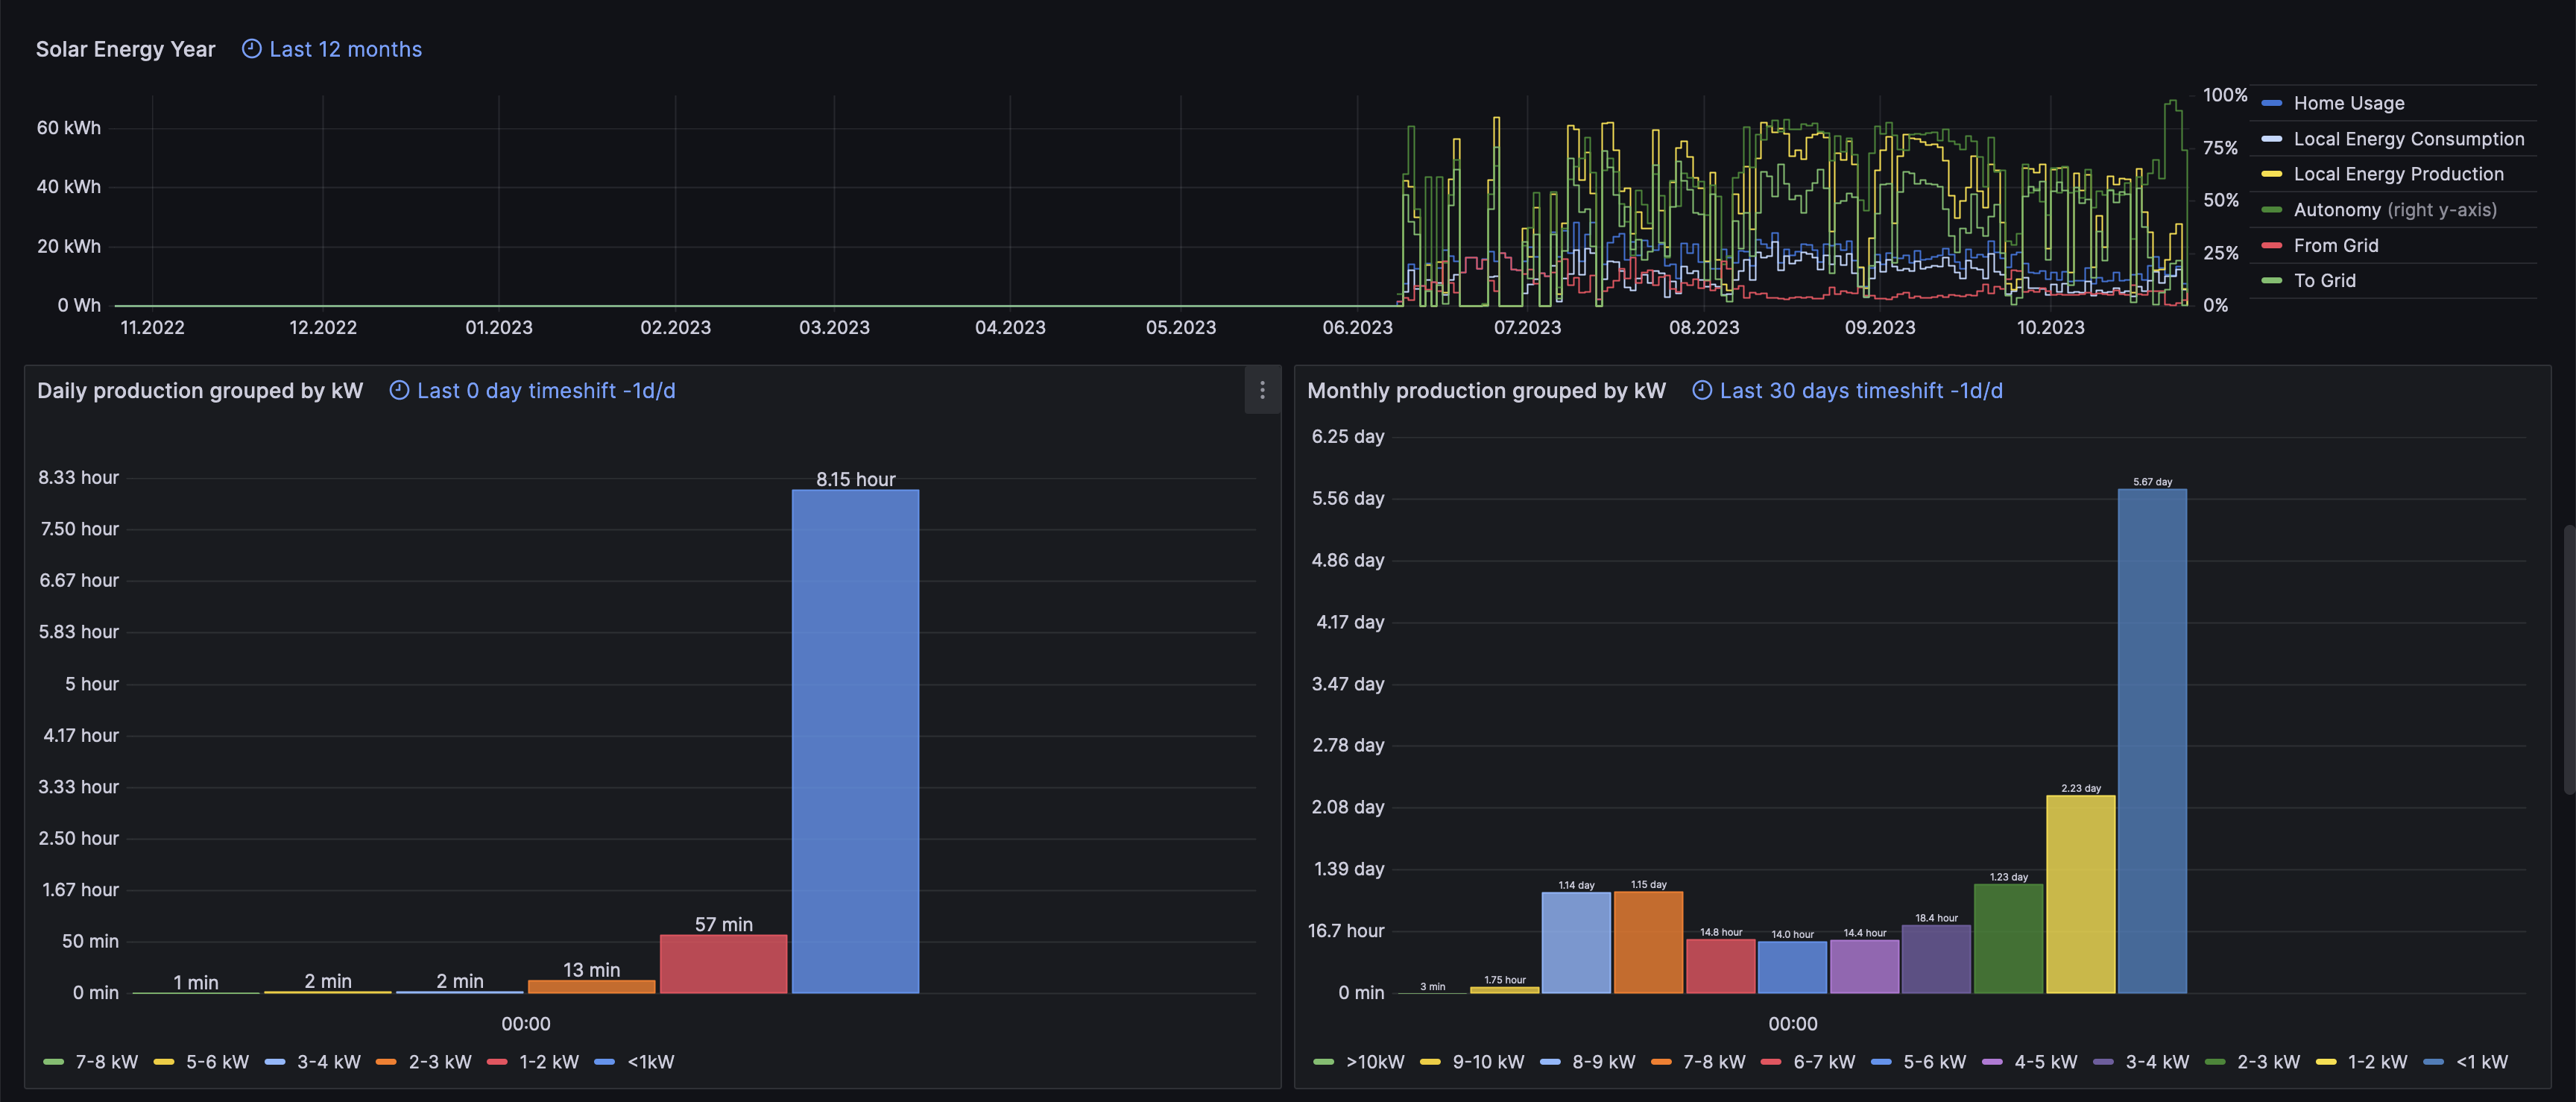Click clock icon beside Last 0 day timeshift
This screenshot has width=2576, height=1102.
[399, 391]
